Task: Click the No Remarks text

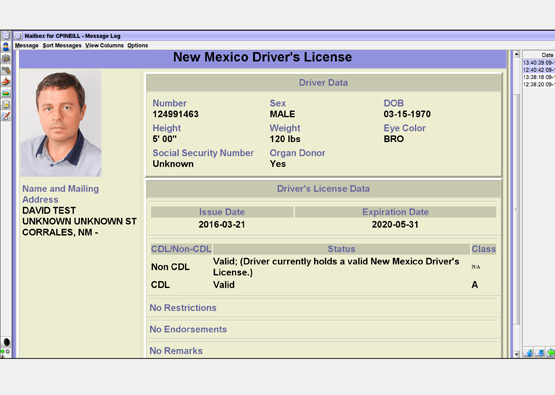Action: coord(176,351)
